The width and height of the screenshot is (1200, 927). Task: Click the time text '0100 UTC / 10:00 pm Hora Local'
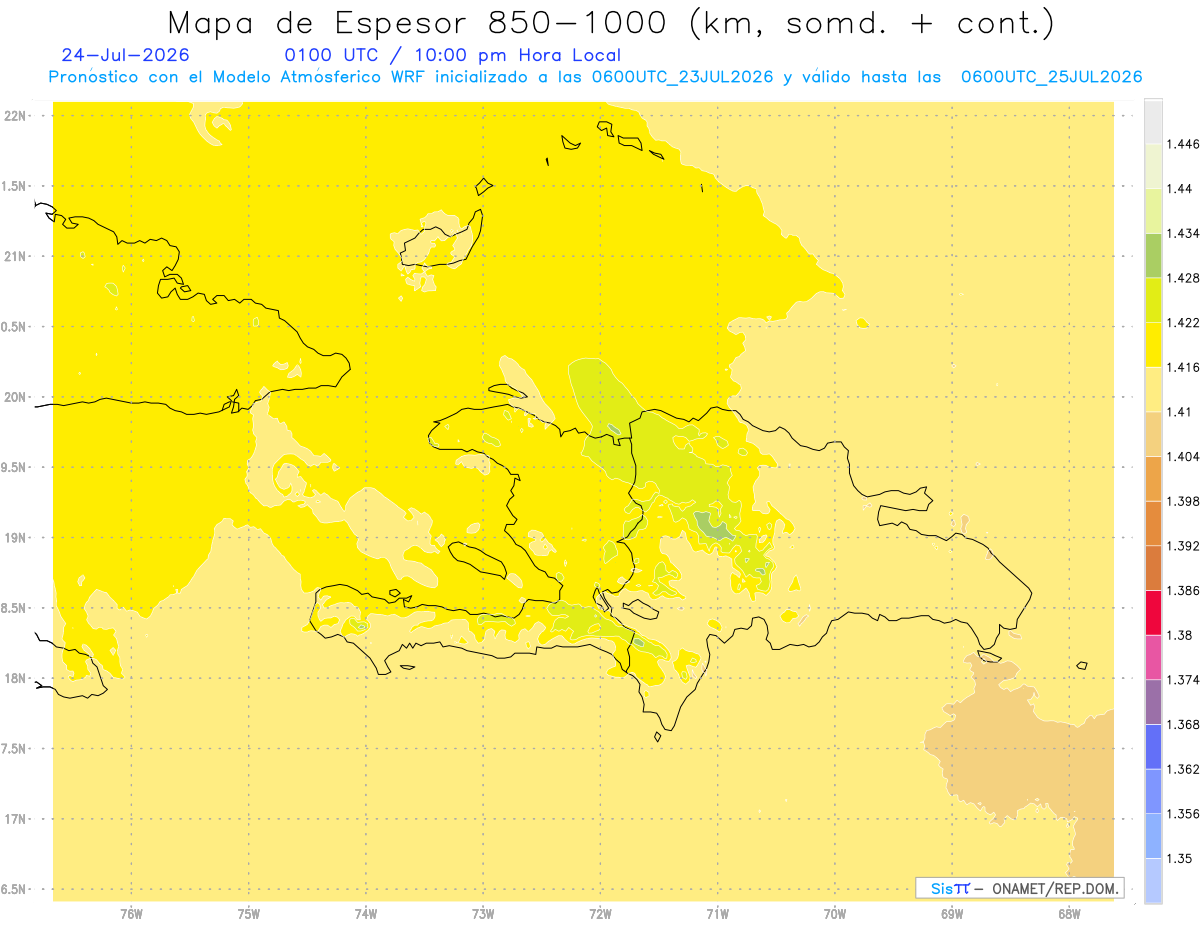pyautogui.click(x=453, y=56)
